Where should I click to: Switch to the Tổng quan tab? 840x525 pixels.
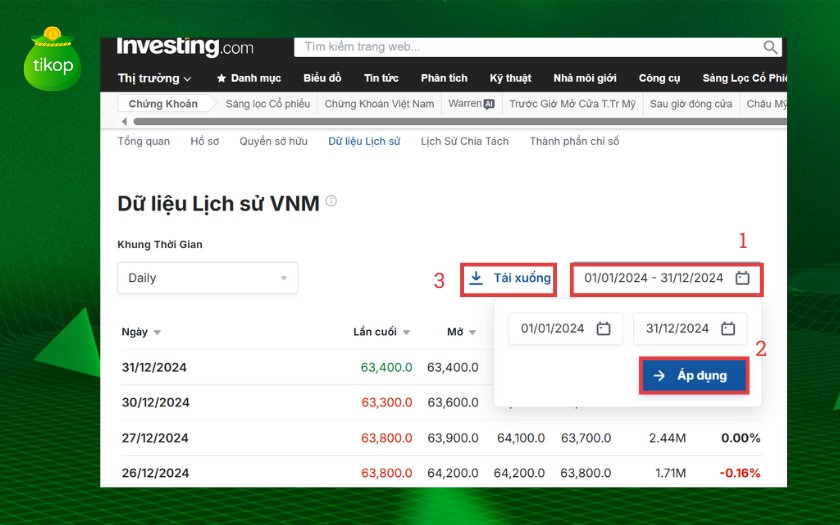tap(144, 142)
